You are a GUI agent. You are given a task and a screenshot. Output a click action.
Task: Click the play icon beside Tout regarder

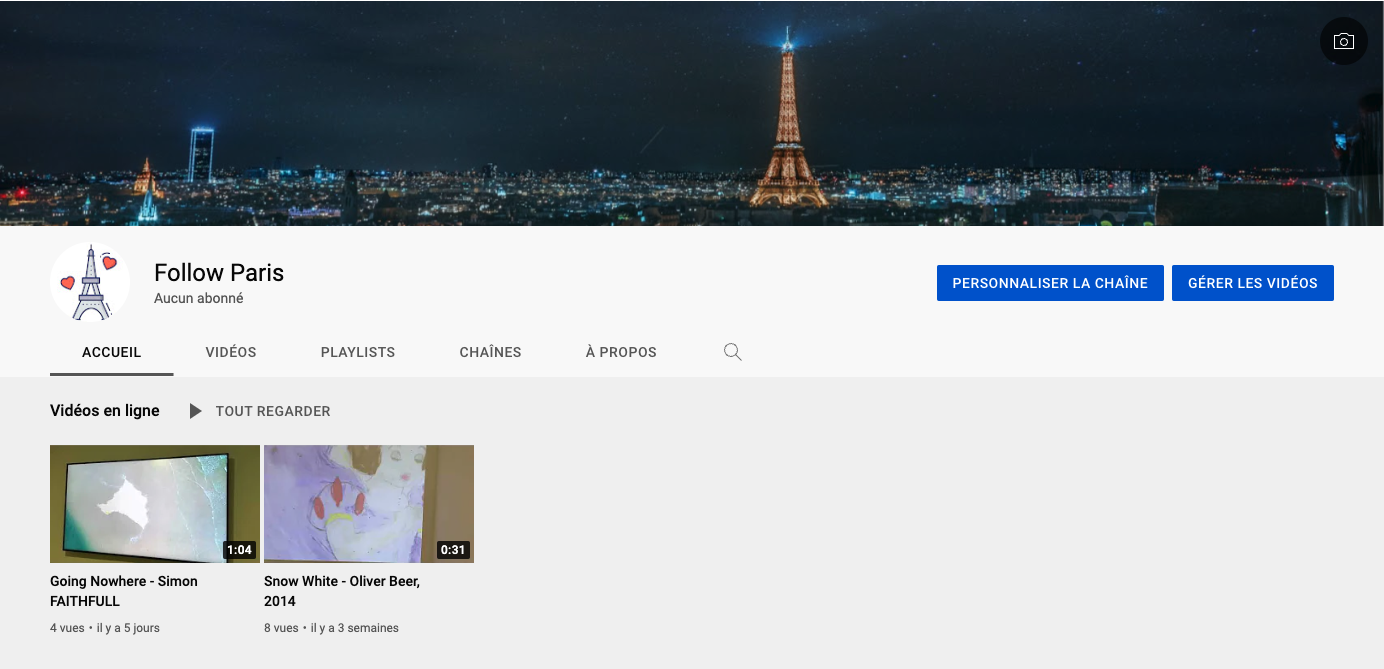tap(196, 411)
